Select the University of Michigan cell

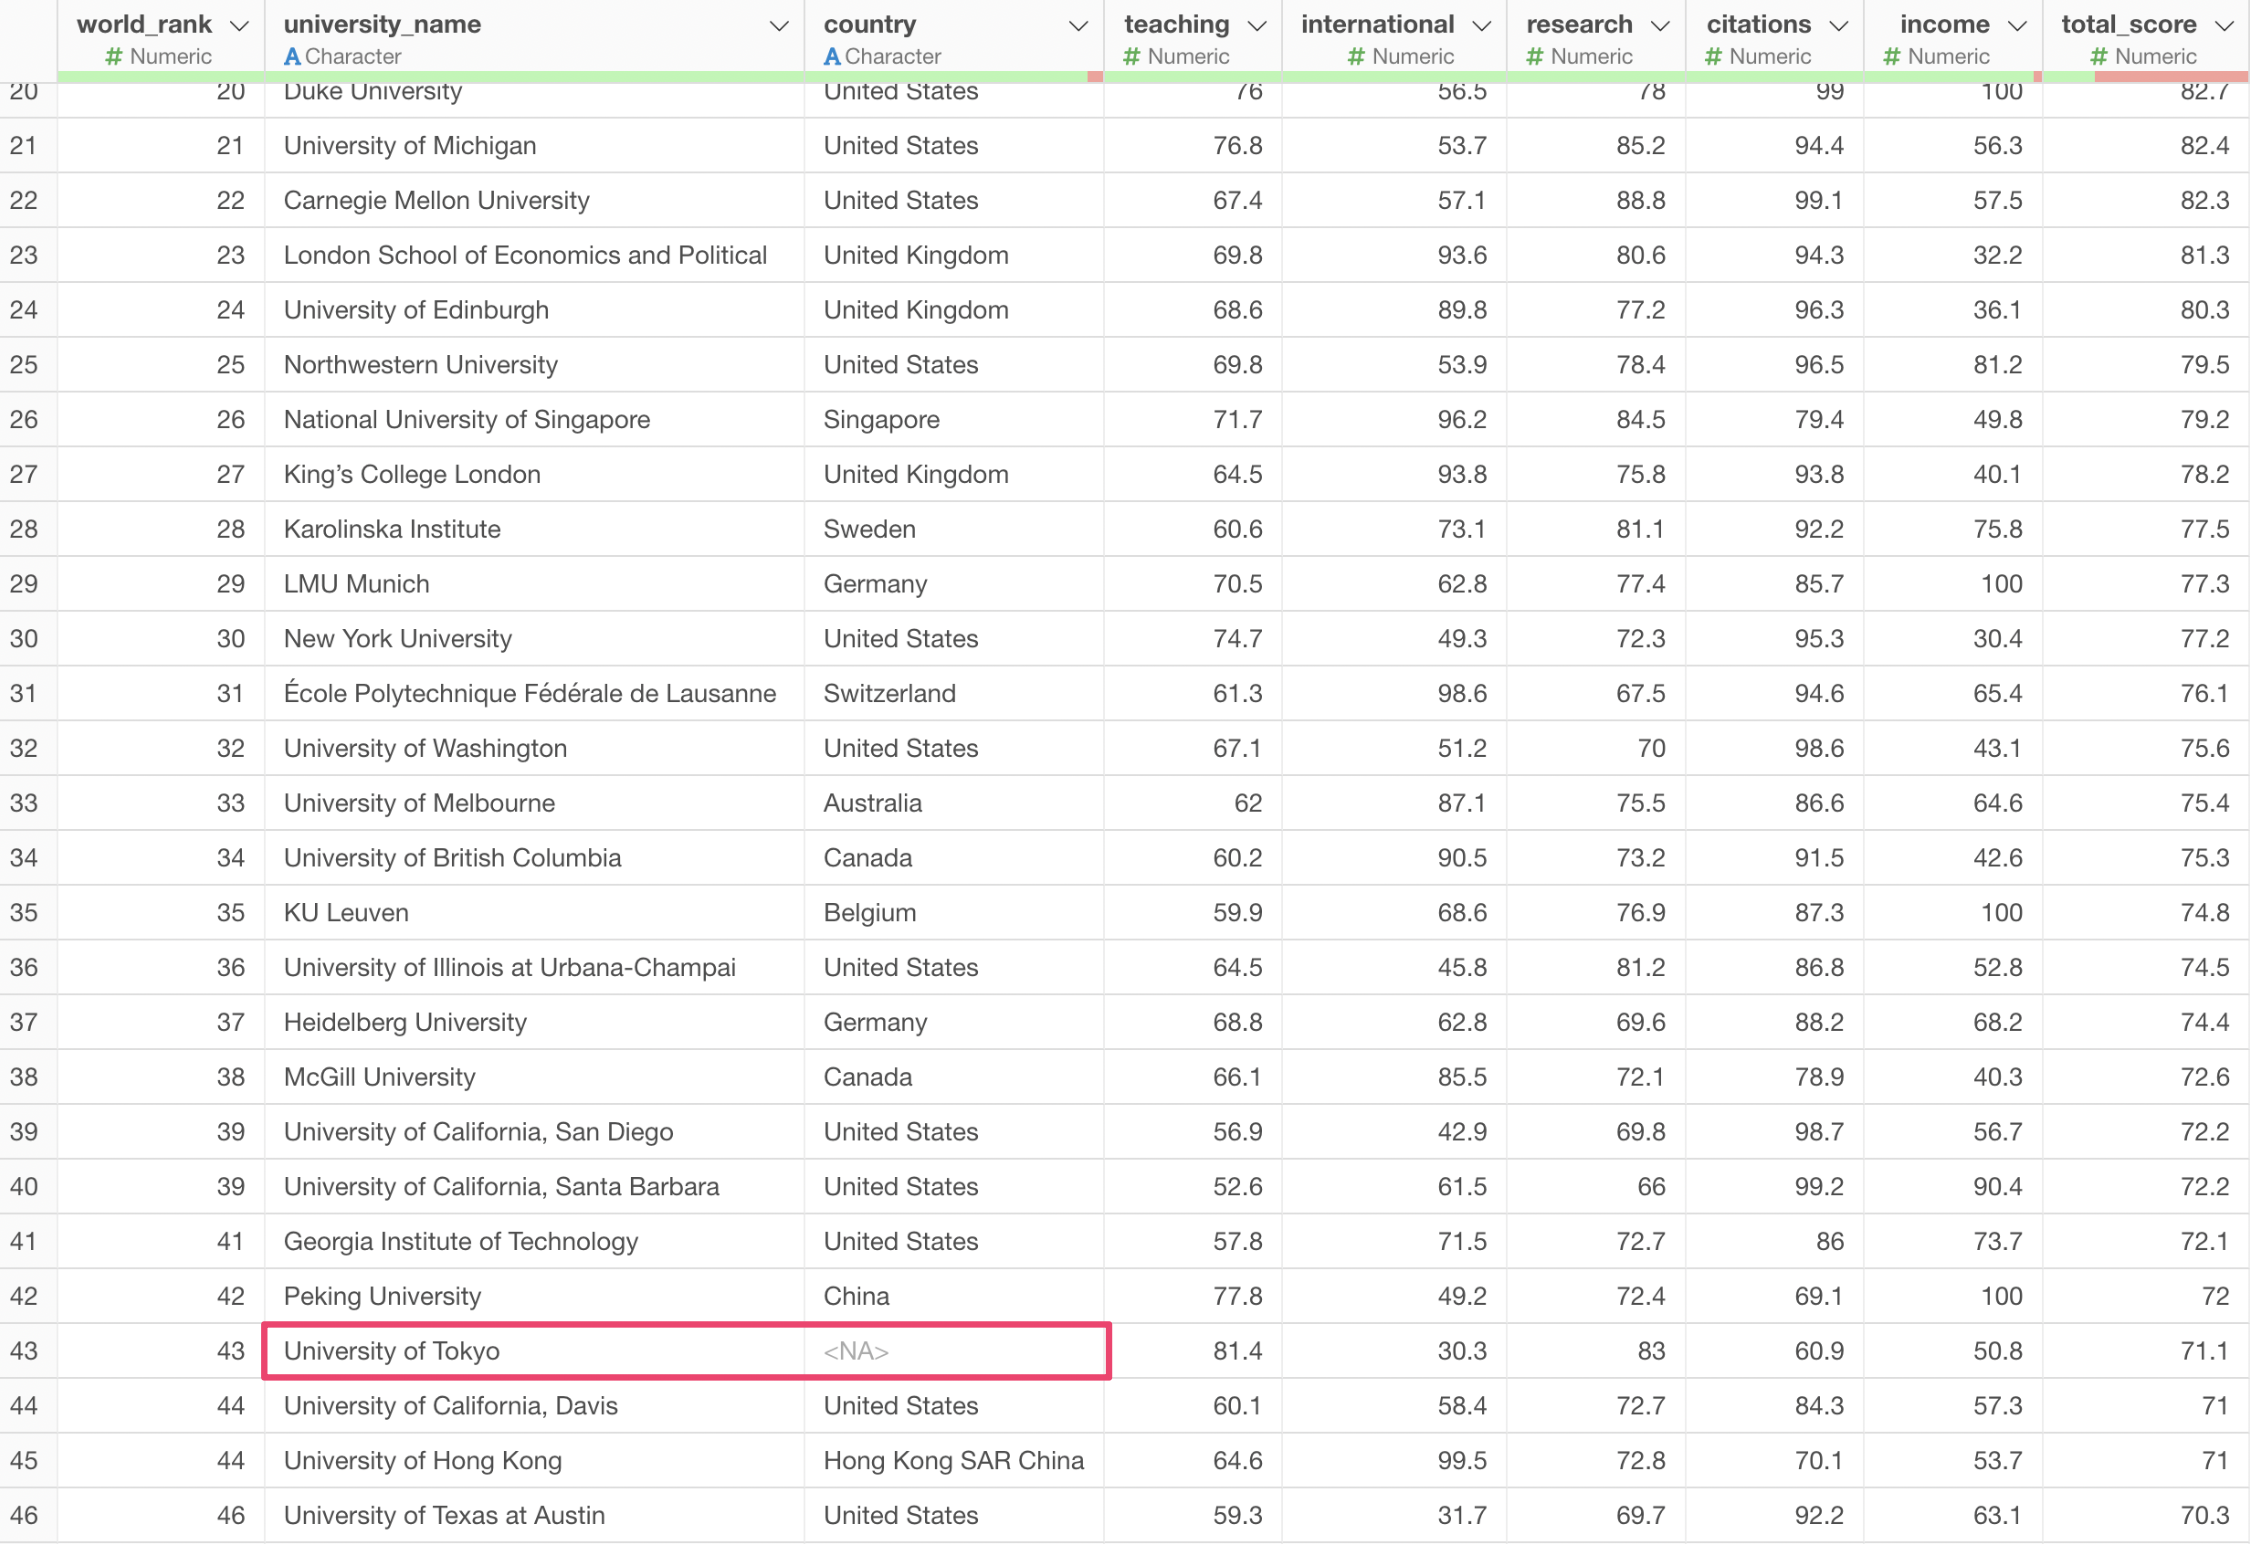tap(534, 146)
